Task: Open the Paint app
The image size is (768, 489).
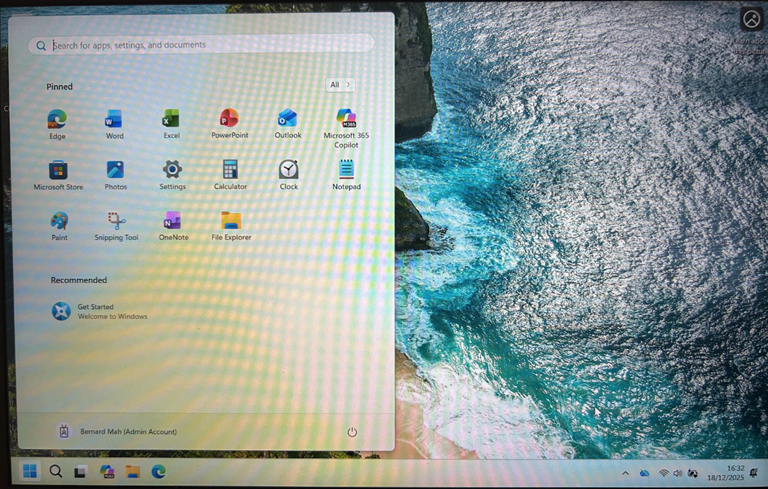Action: click(x=59, y=226)
